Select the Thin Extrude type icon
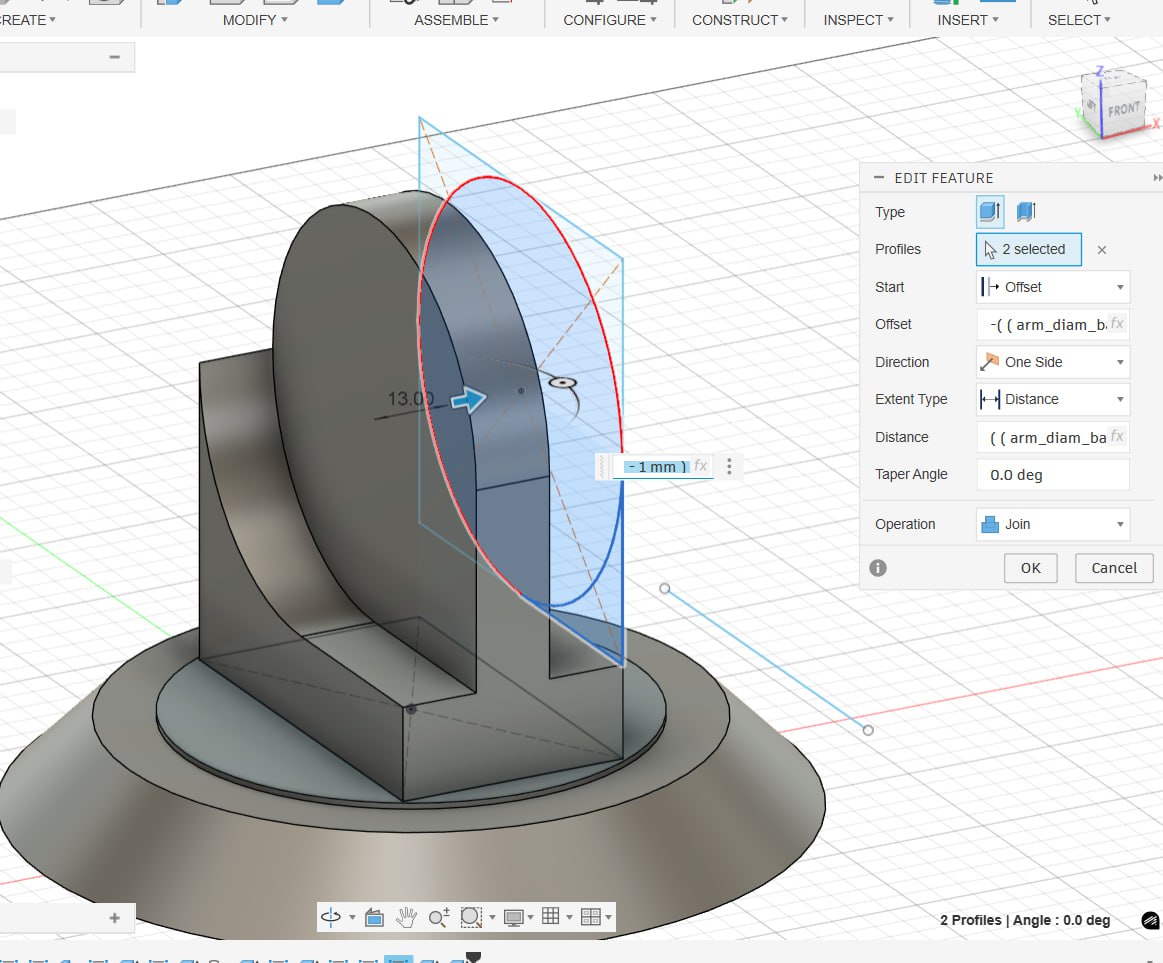Screen dimensions: 1163x963 [x=1025, y=212]
